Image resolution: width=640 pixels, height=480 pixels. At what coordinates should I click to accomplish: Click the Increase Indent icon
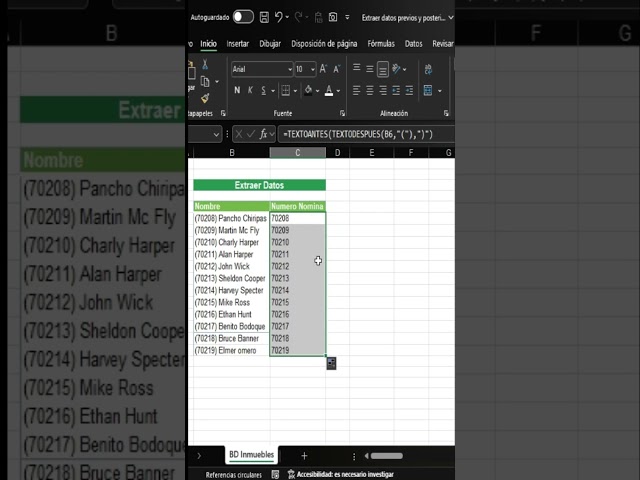point(409,90)
